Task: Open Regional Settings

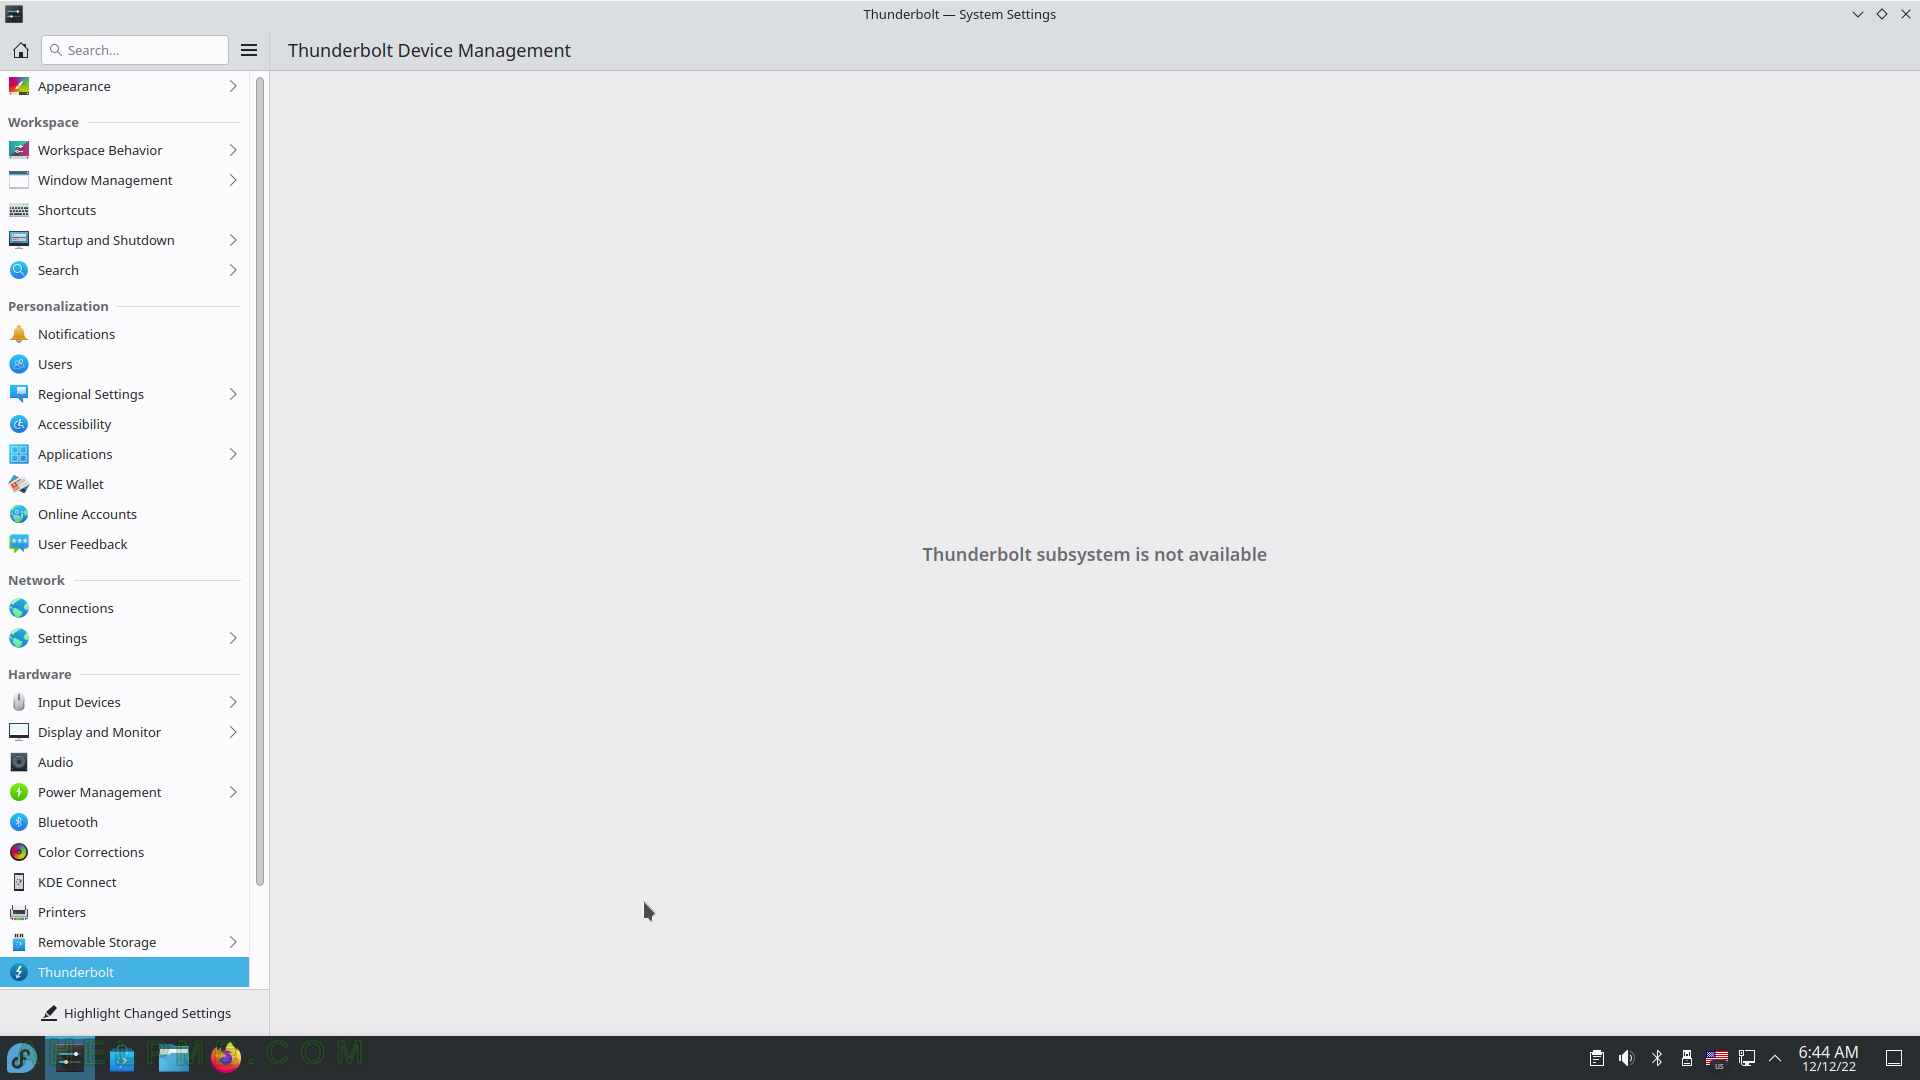Action: (x=124, y=394)
